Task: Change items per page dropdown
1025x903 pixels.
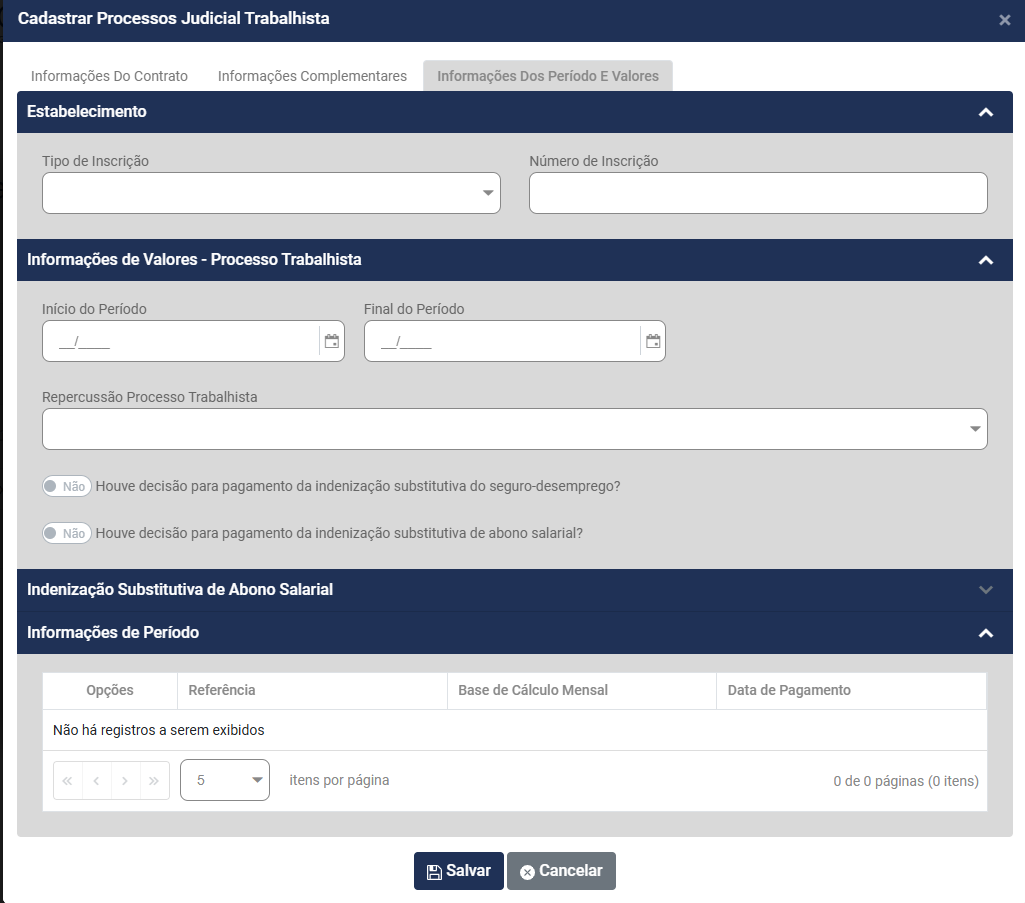Action: (225, 781)
